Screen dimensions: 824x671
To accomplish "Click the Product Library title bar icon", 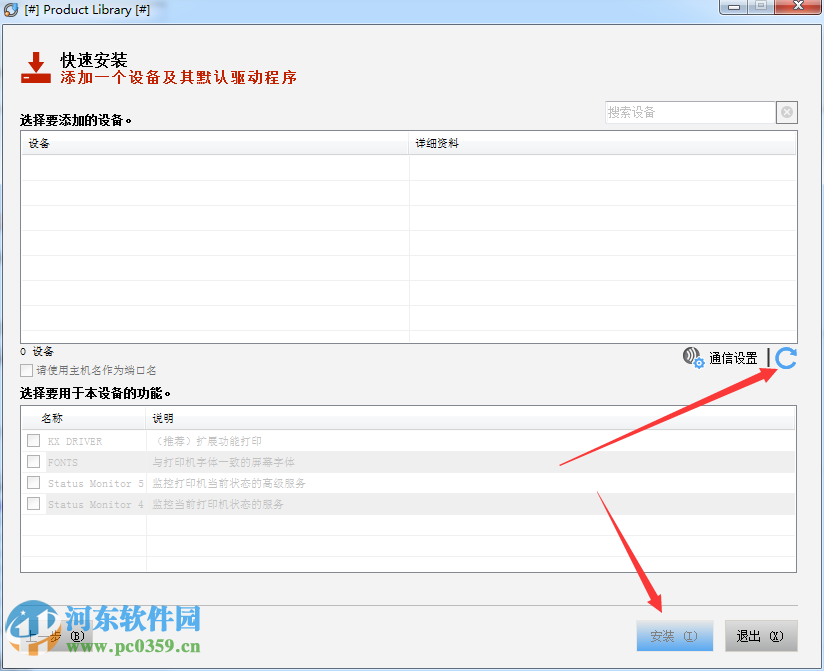I will click(10, 9).
